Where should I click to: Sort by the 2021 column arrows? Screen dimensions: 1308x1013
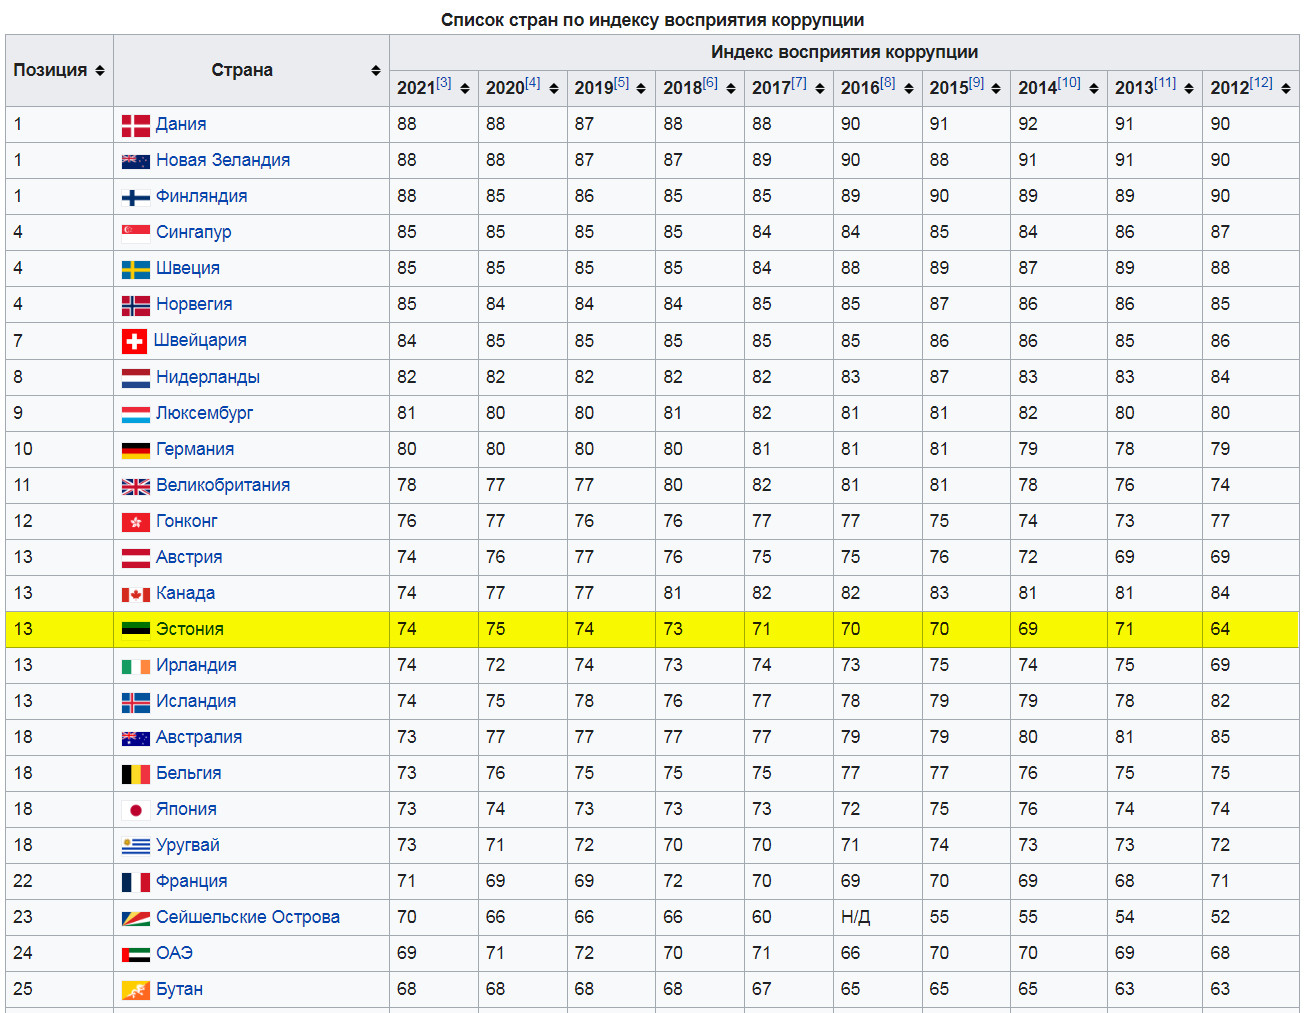coord(464,88)
